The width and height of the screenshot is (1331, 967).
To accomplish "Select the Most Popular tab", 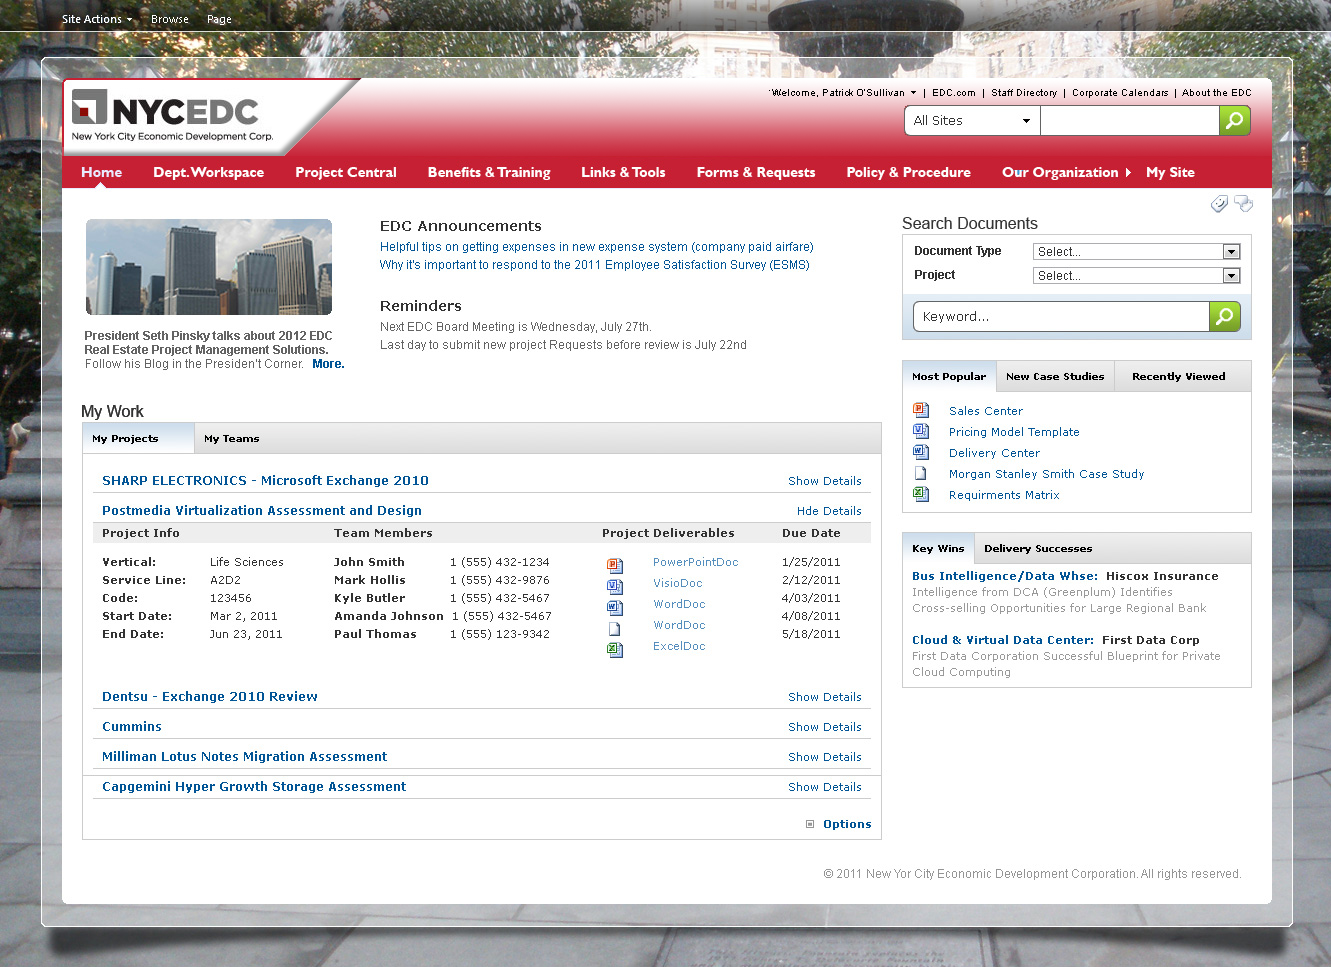I will 949,376.
